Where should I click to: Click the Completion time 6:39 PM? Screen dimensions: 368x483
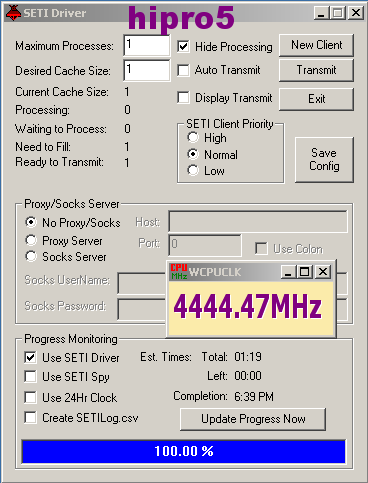click(254, 396)
